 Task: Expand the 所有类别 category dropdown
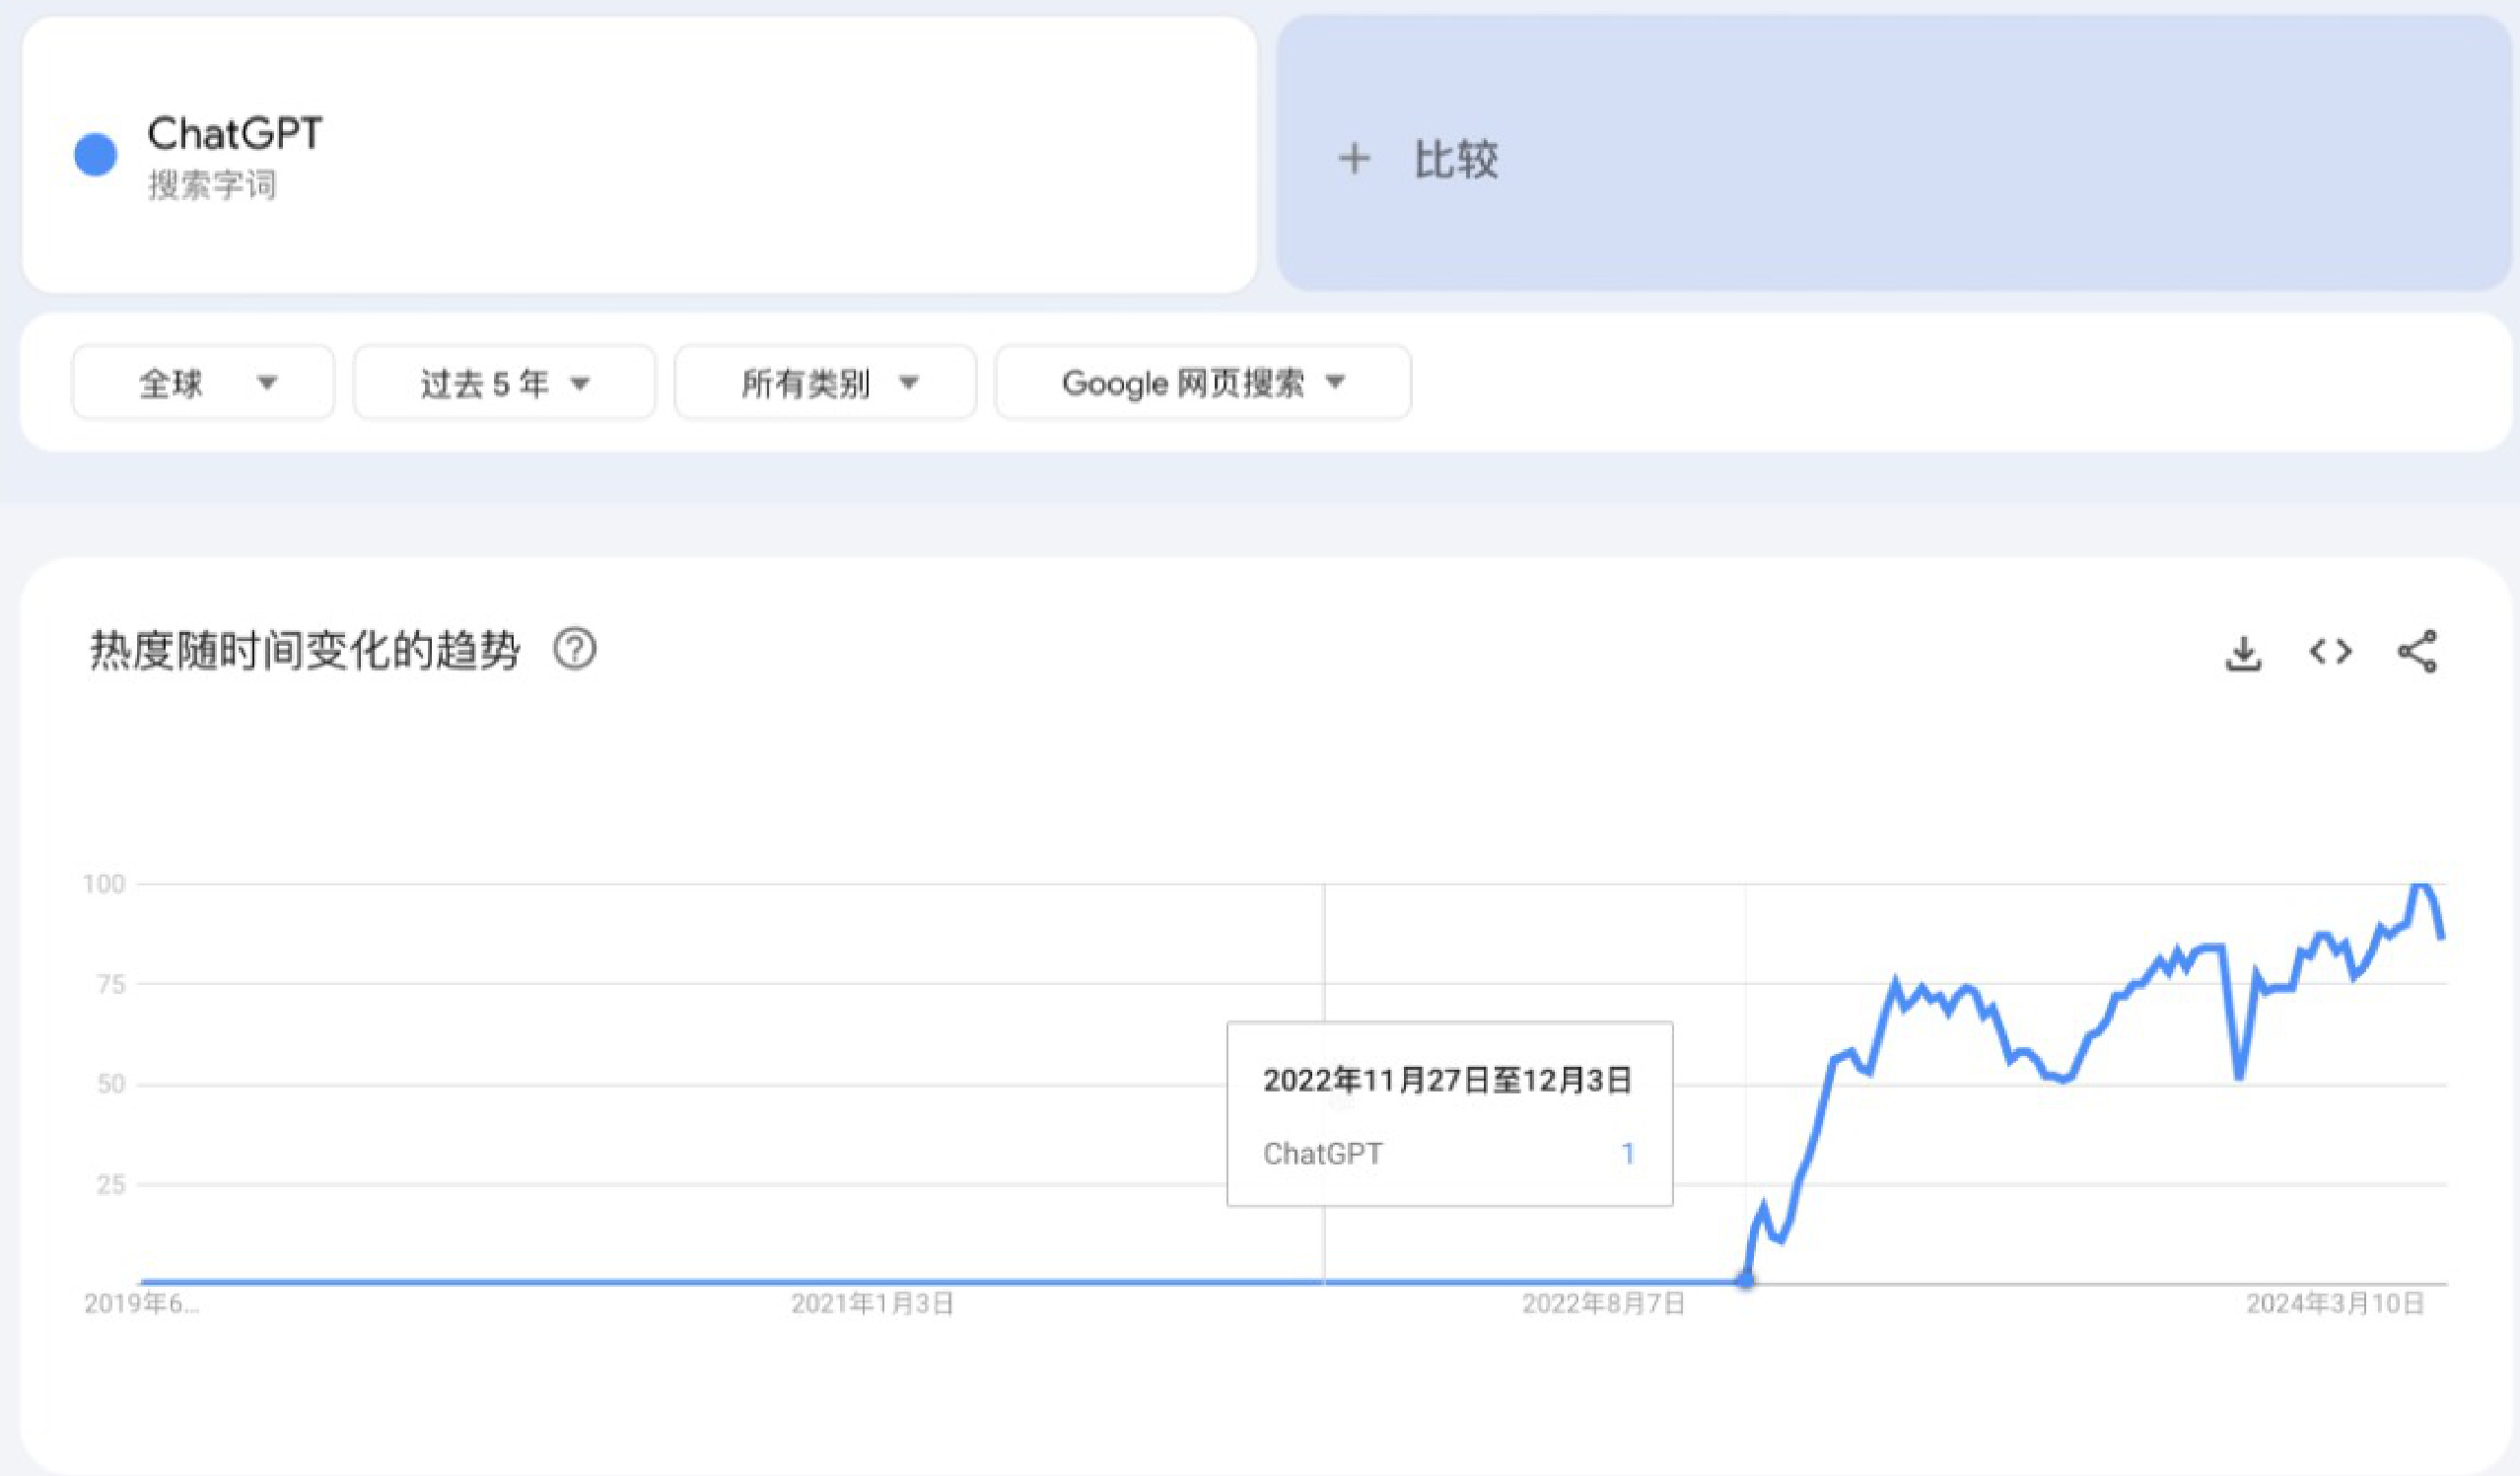(826, 383)
